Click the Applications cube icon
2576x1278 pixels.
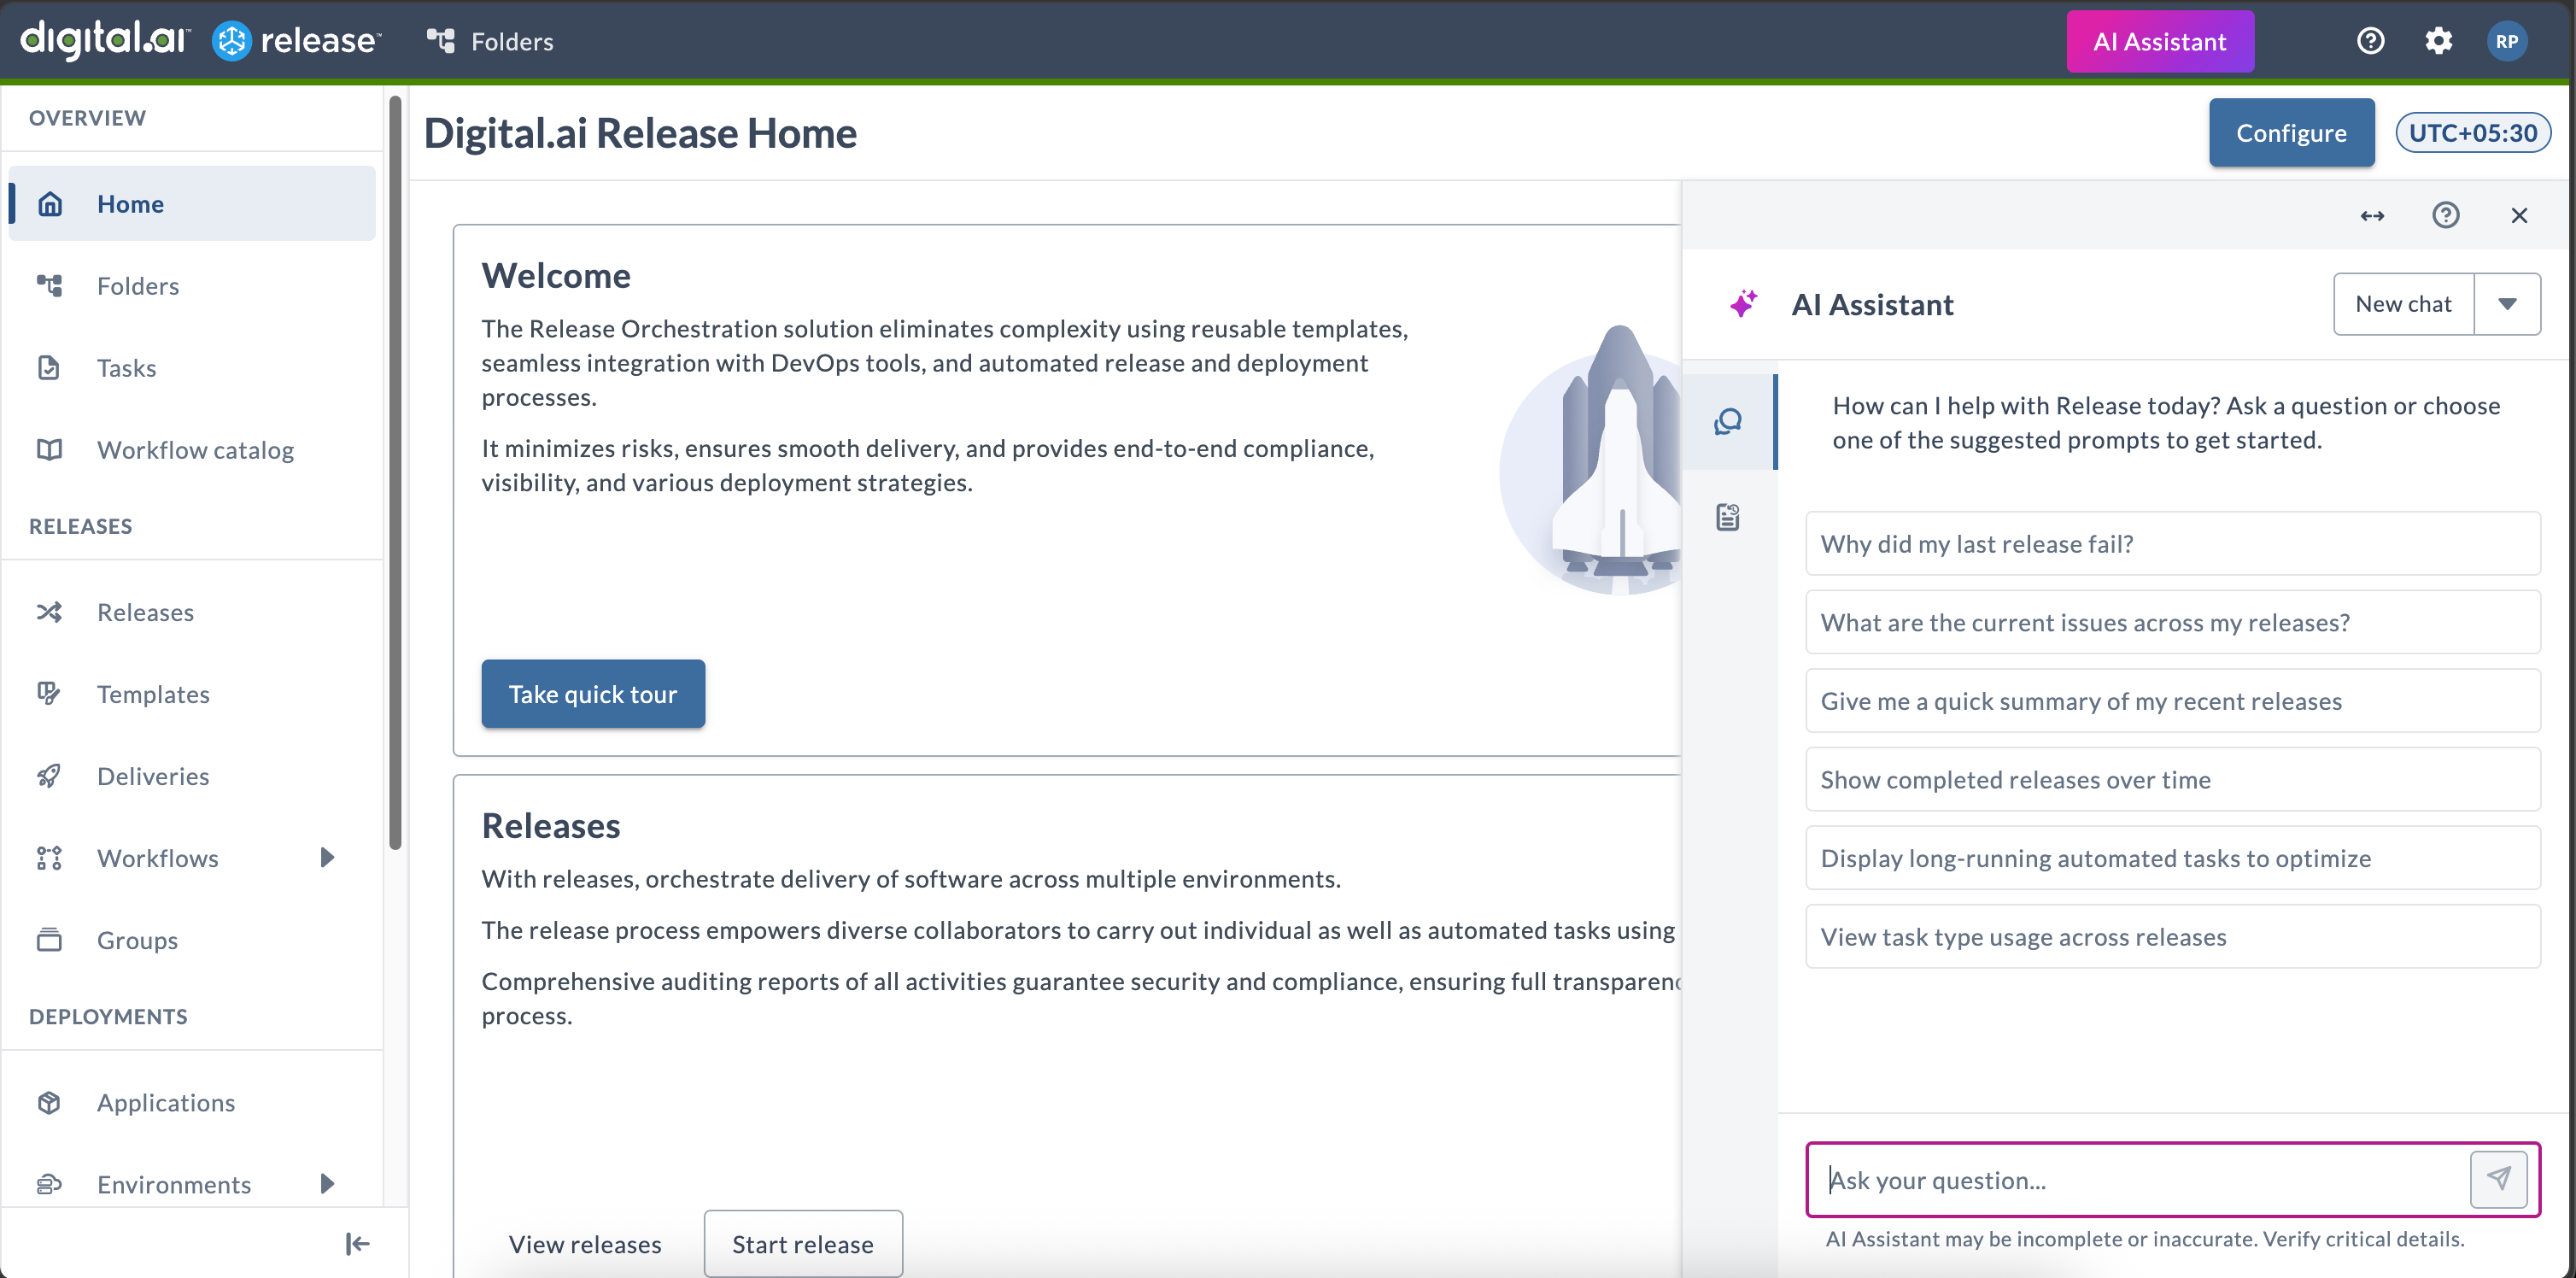click(x=49, y=1102)
